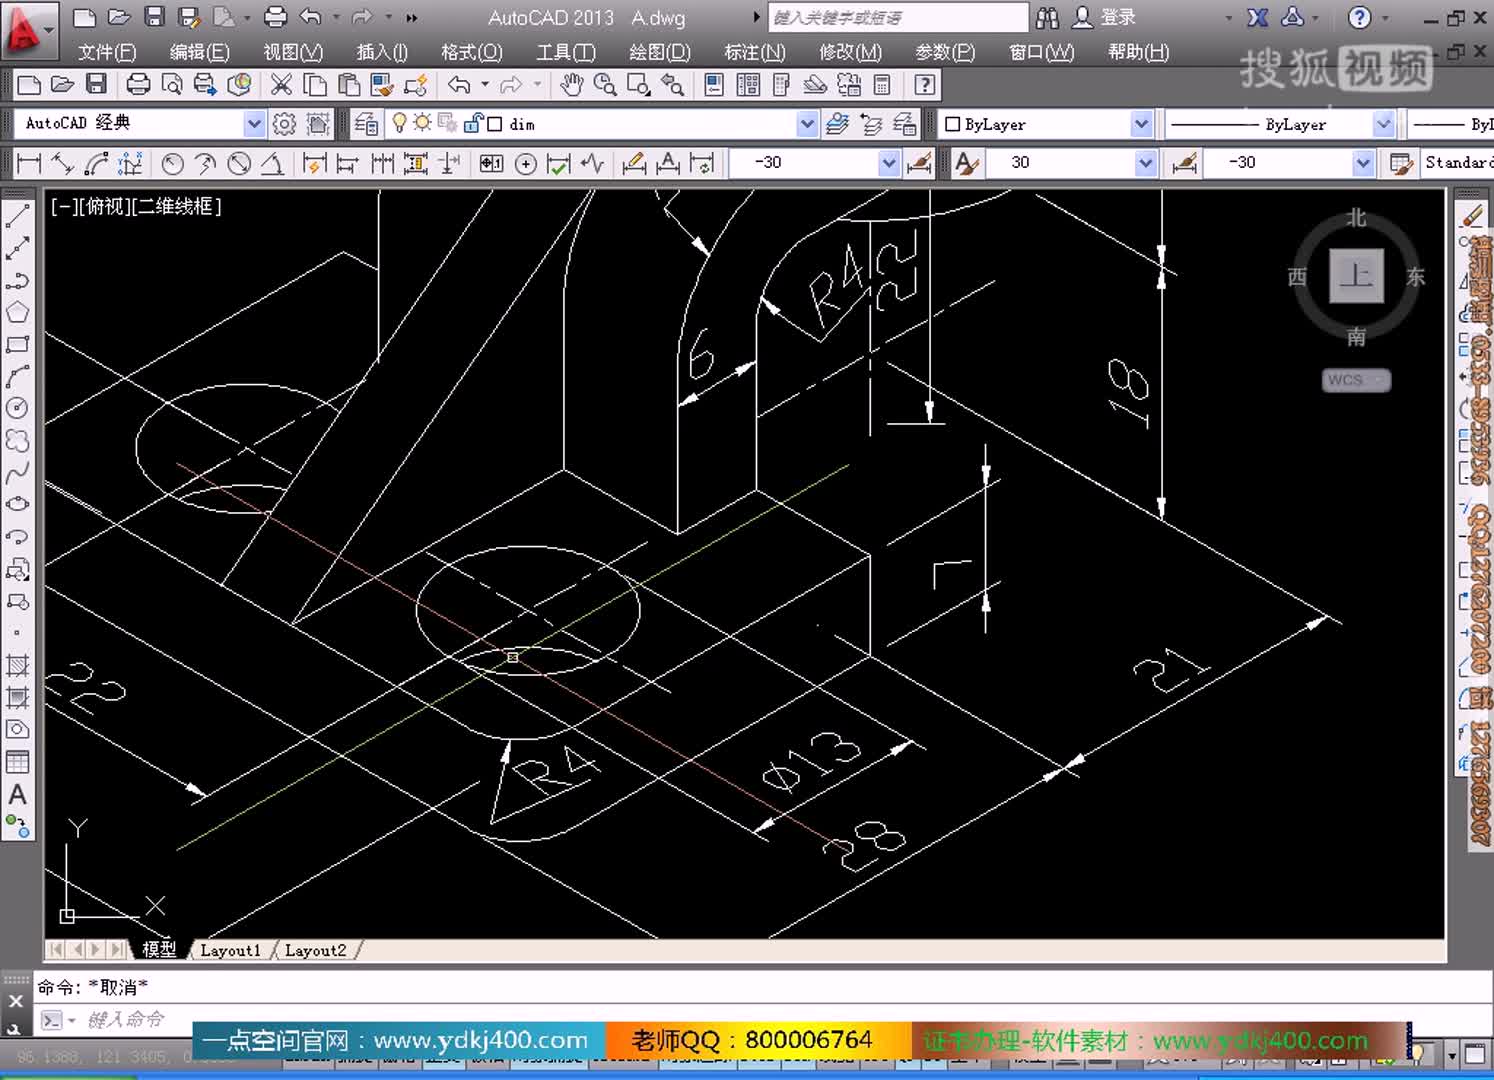This screenshot has height=1080, width=1494.
Task: Click the ViewCube 上 top face
Action: (1356, 275)
